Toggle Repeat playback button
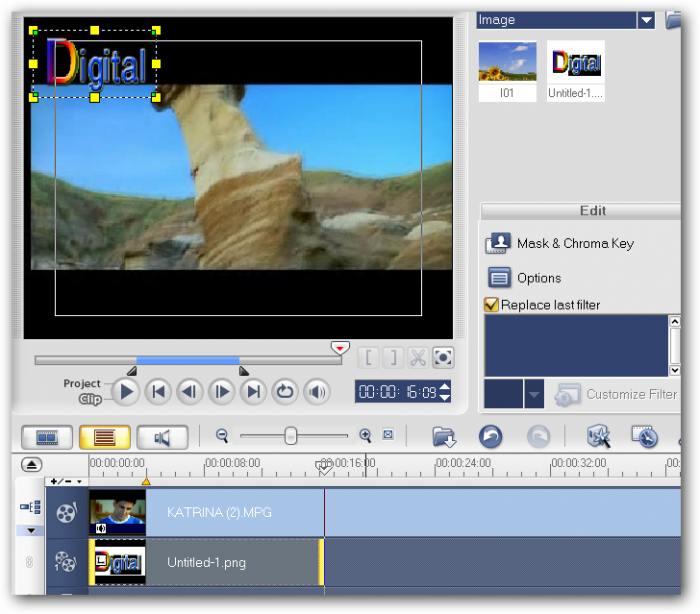700x614 pixels. pyautogui.click(x=285, y=393)
